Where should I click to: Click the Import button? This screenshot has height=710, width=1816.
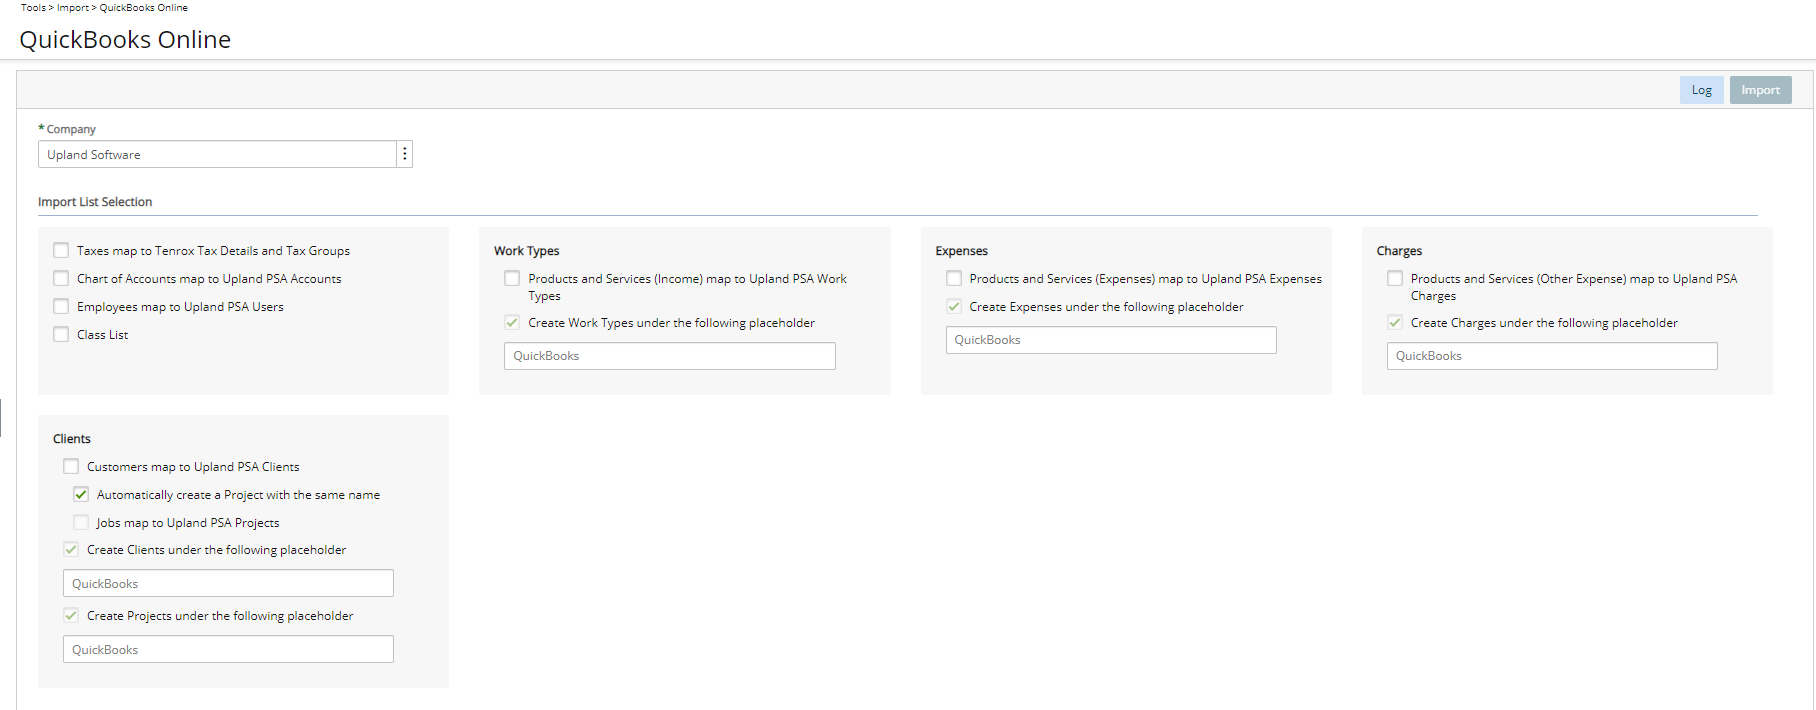(1760, 90)
